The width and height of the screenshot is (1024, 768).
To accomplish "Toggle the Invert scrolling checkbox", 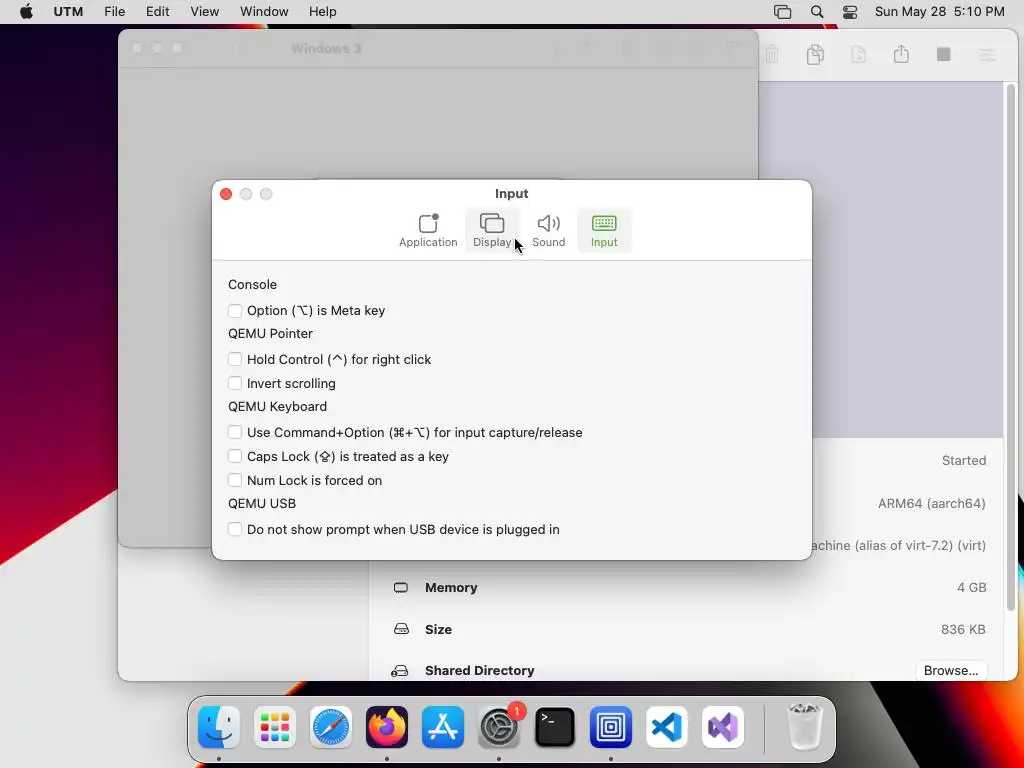I will tap(235, 383).
